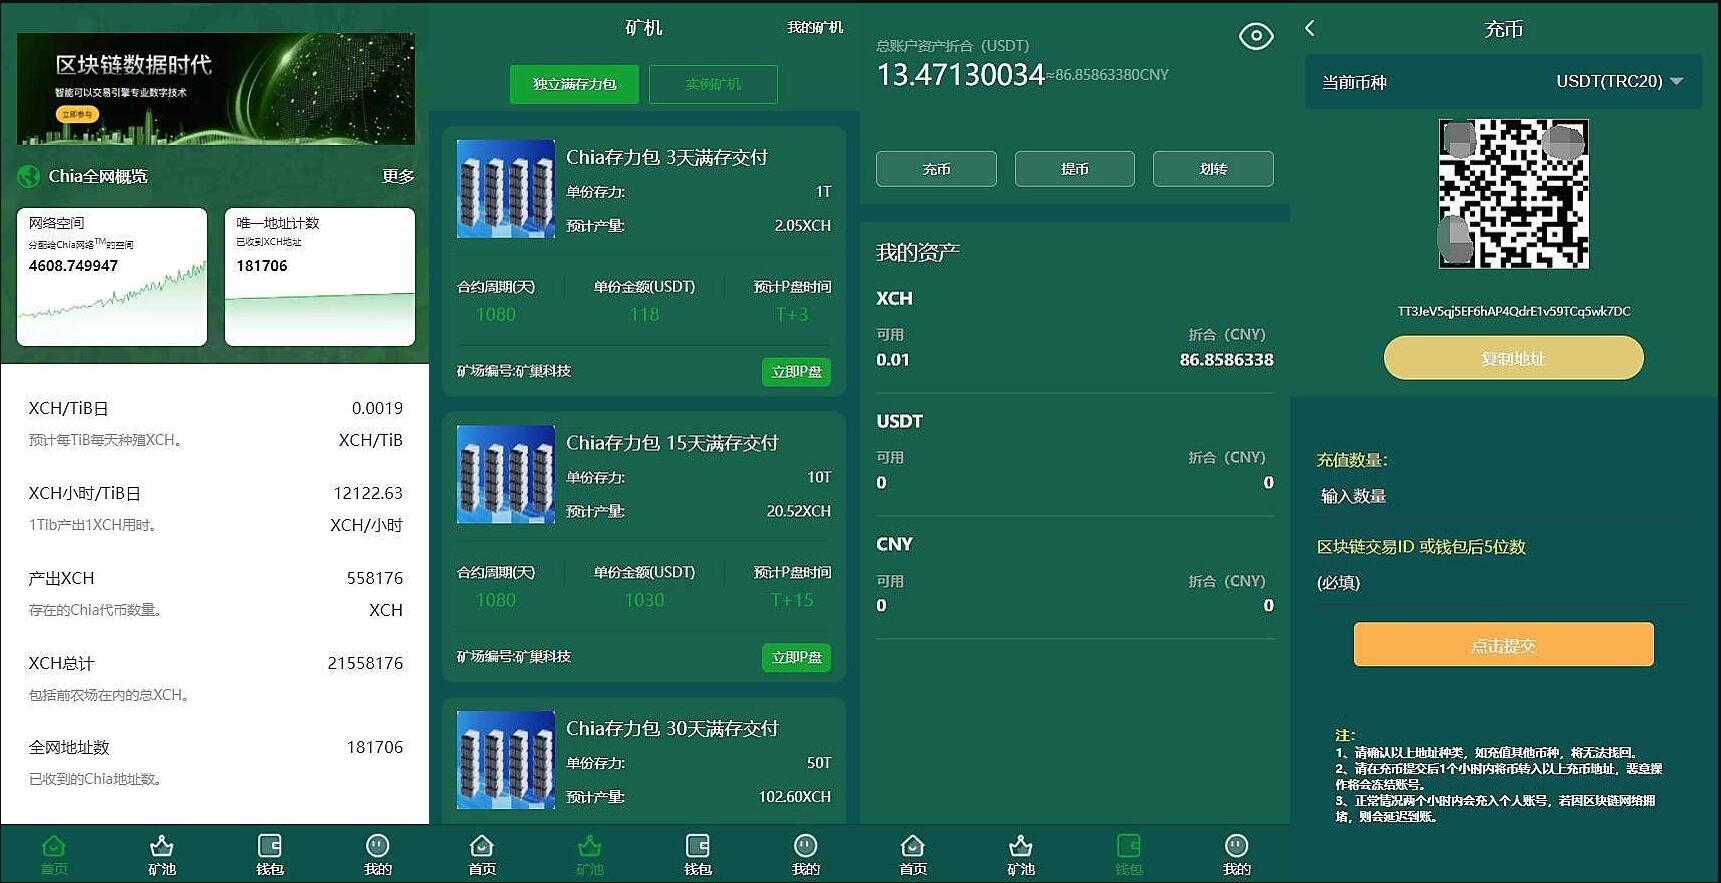Expand the USDT(TRC20) currency dropdown
Viewport: 1721px width, 883px height.
pyautogui.click(x=1676, y=81)
